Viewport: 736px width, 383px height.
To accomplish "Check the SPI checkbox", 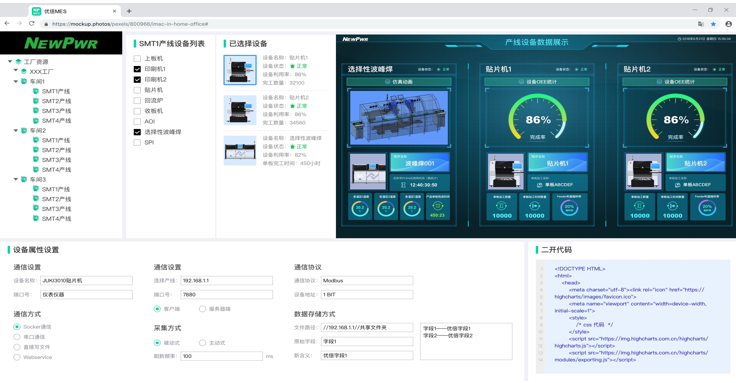I will pos(137,143).
